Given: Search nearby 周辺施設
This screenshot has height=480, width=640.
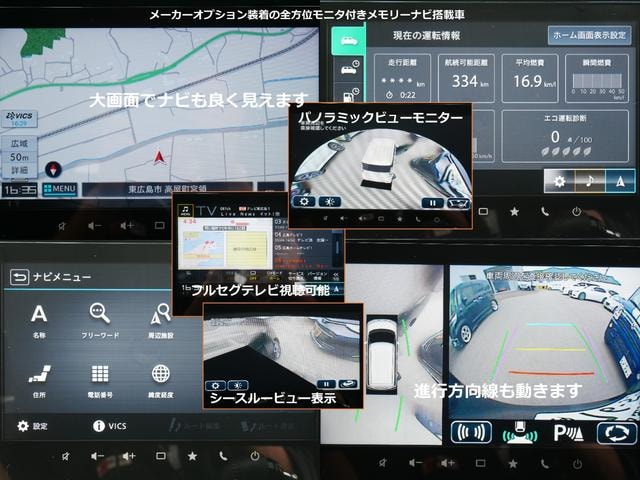Looking at the screenshot, I should click(161, 321).
